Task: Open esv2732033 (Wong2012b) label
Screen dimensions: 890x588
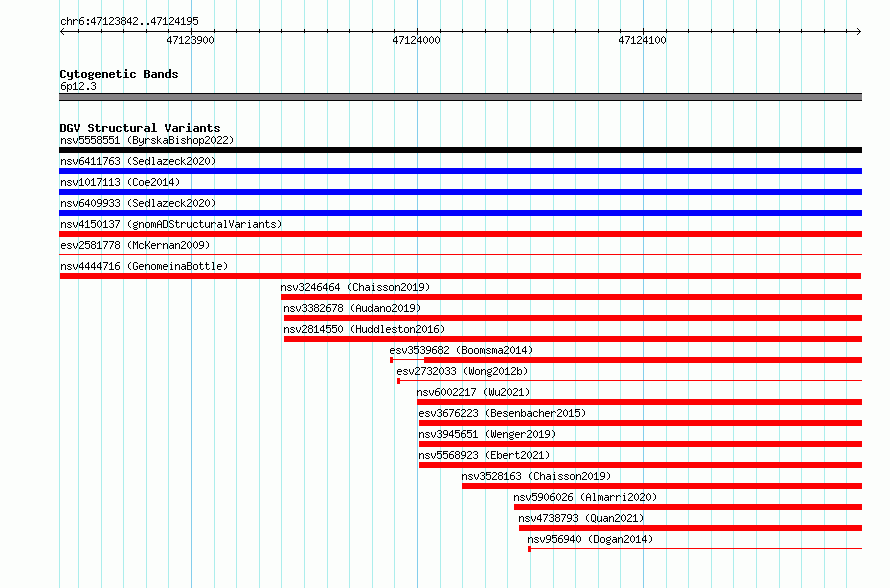Action: click(462, 371)
